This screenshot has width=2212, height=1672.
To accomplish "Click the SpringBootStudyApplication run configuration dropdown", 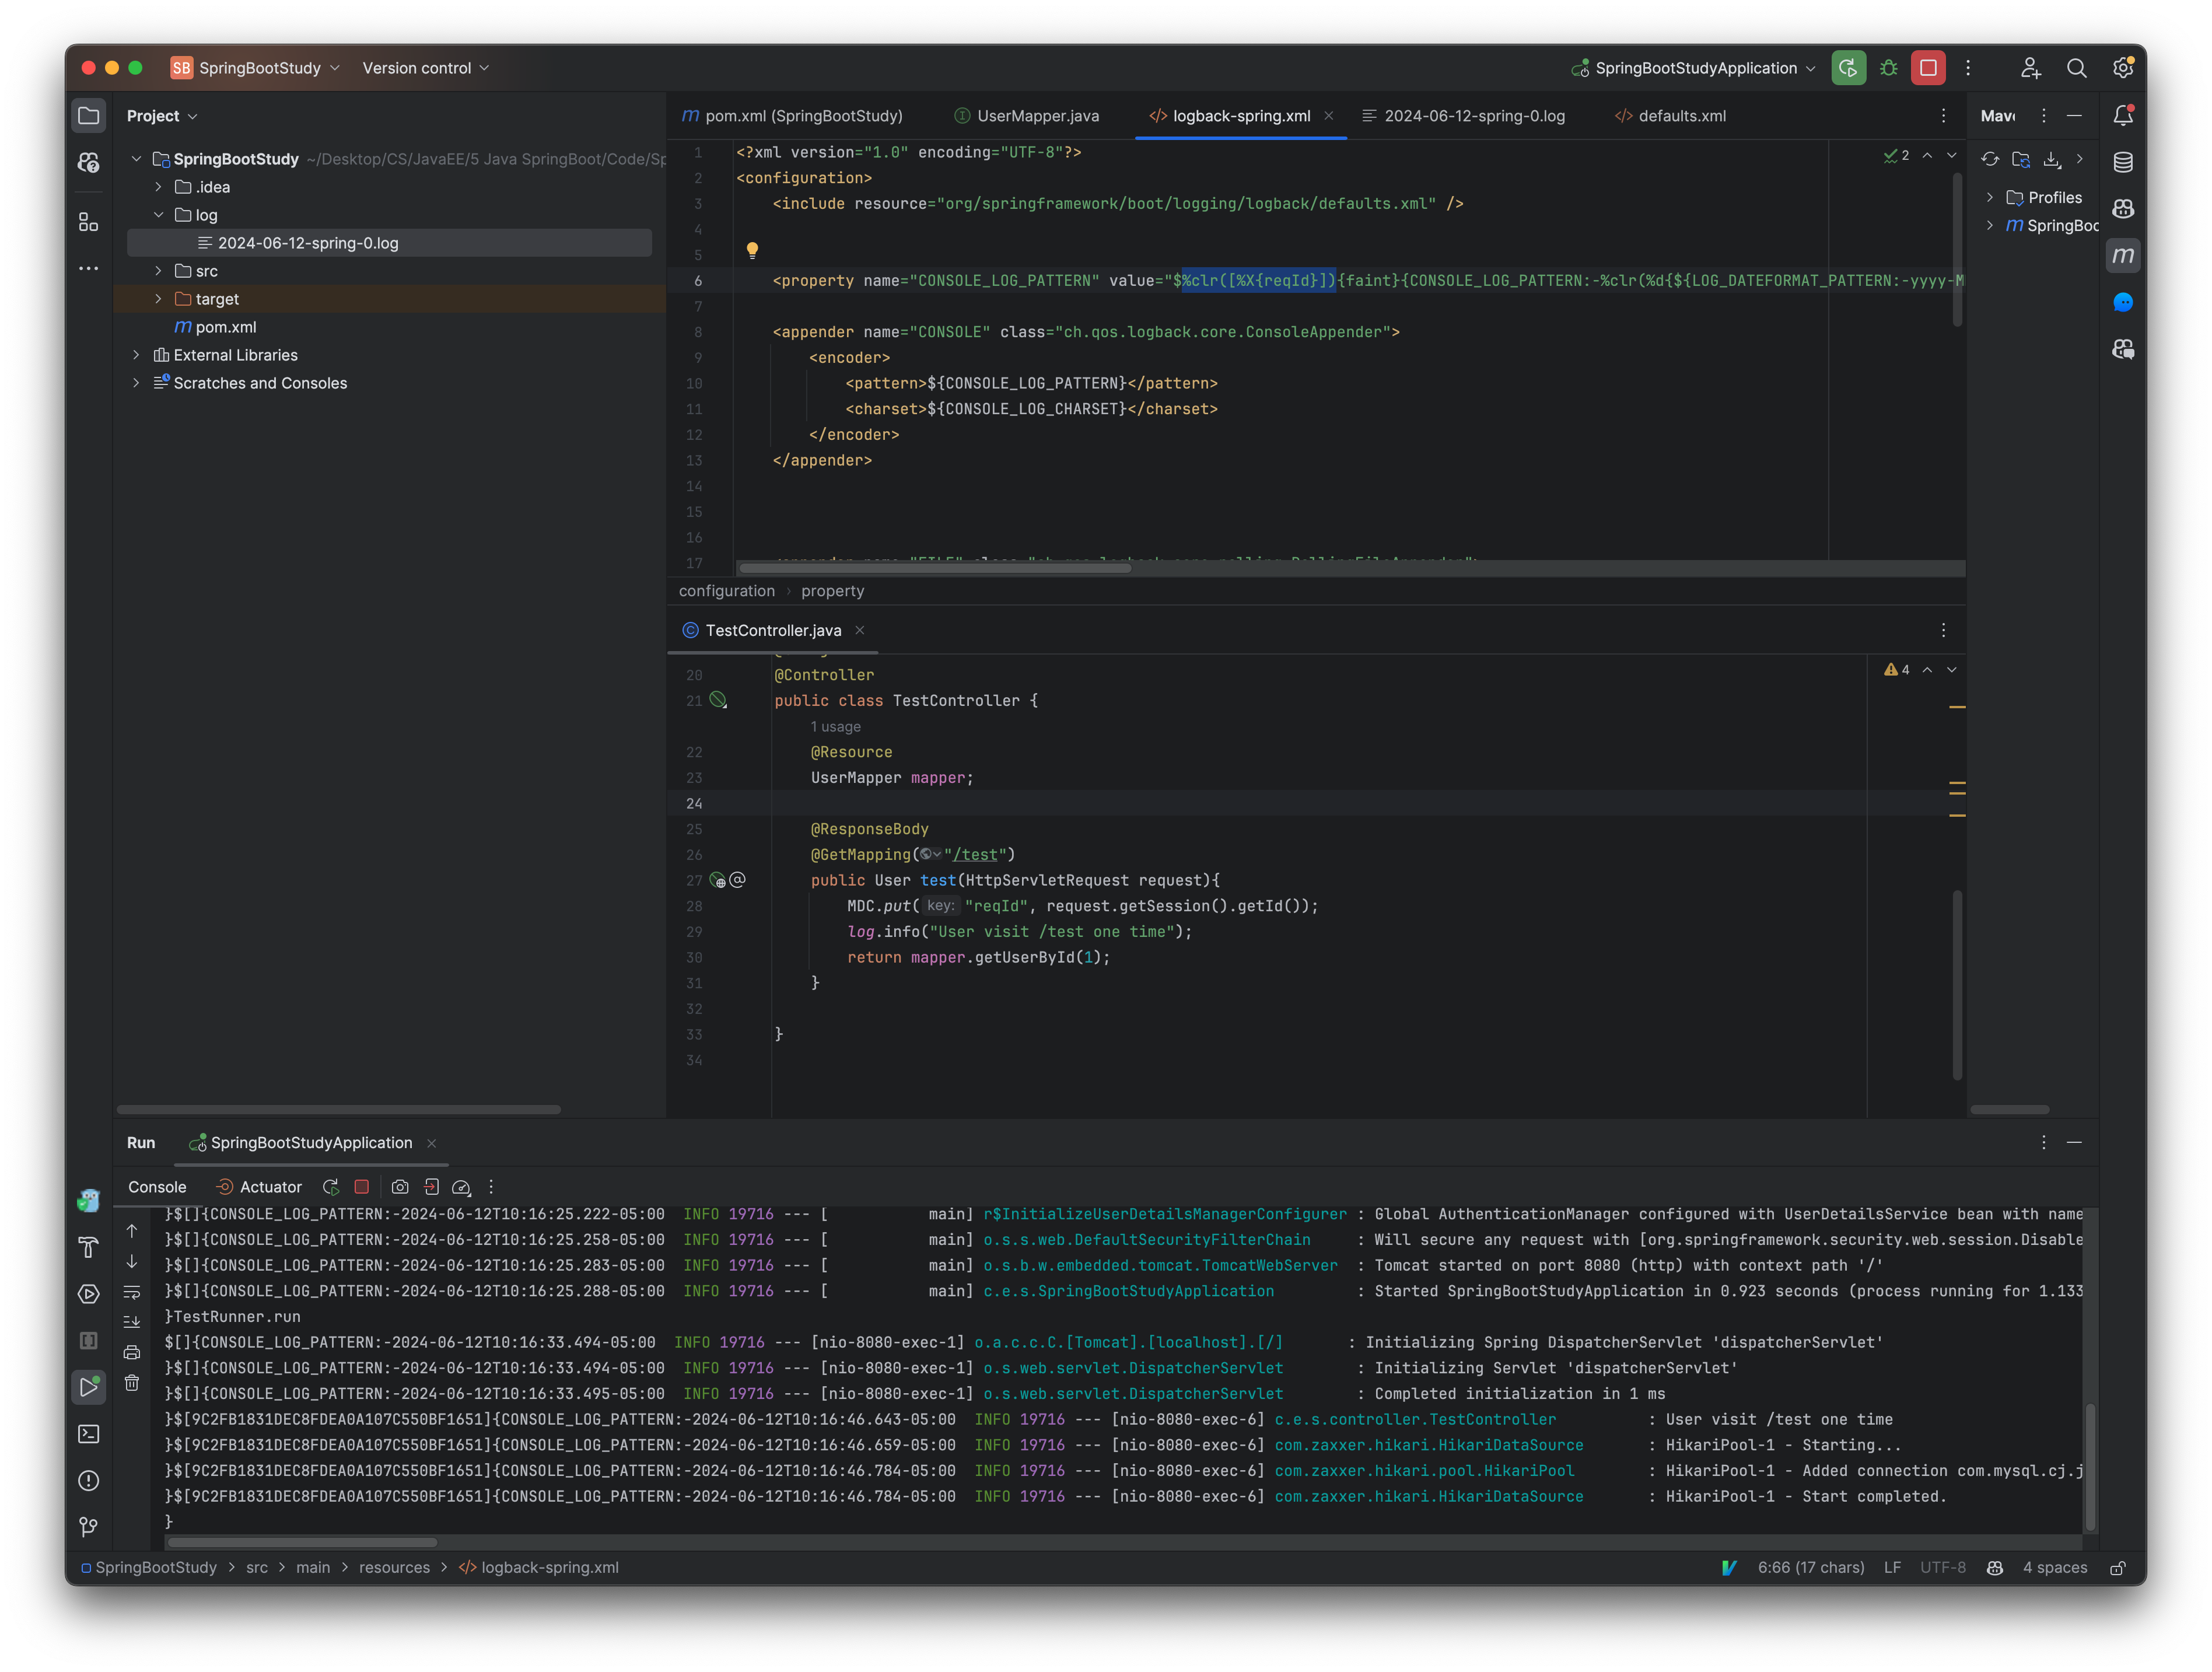I will click(1694, 67).
